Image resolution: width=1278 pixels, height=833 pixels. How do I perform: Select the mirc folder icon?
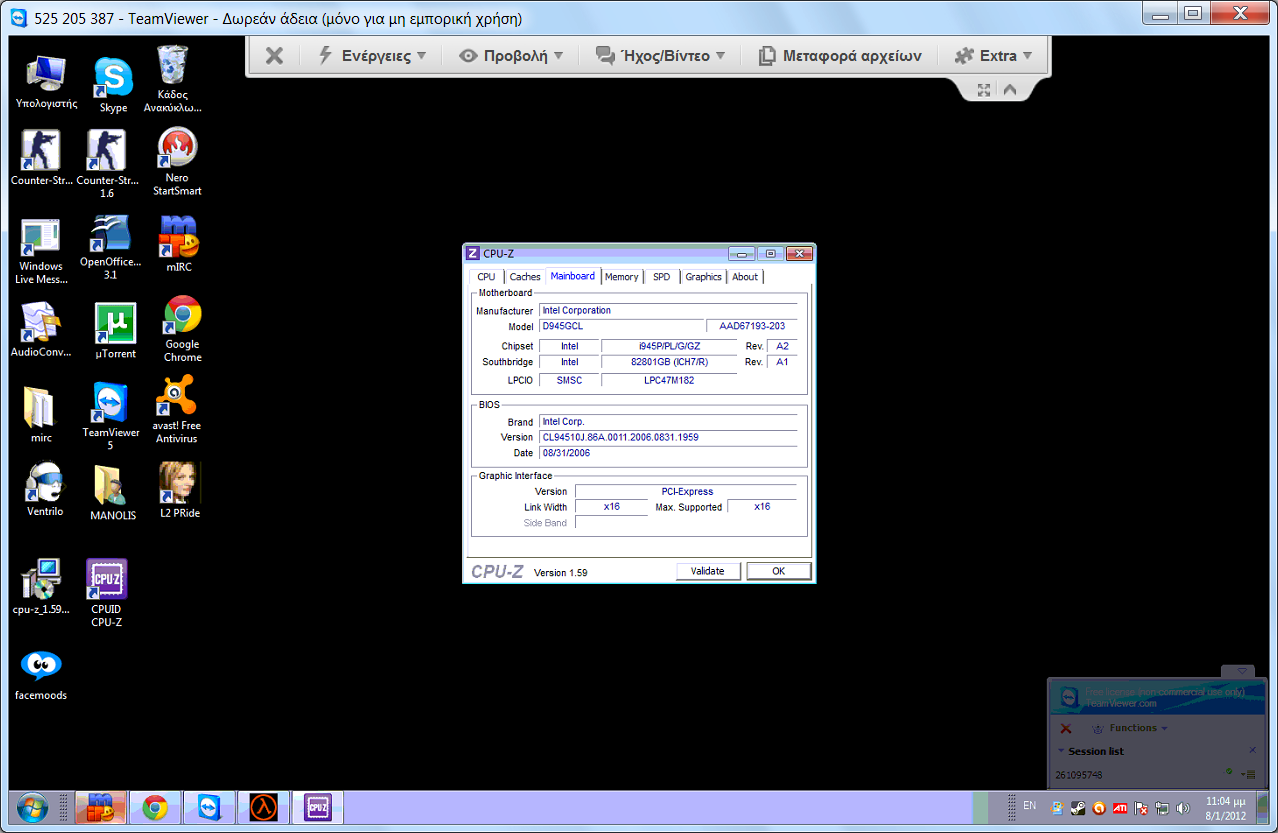[41, 415]
